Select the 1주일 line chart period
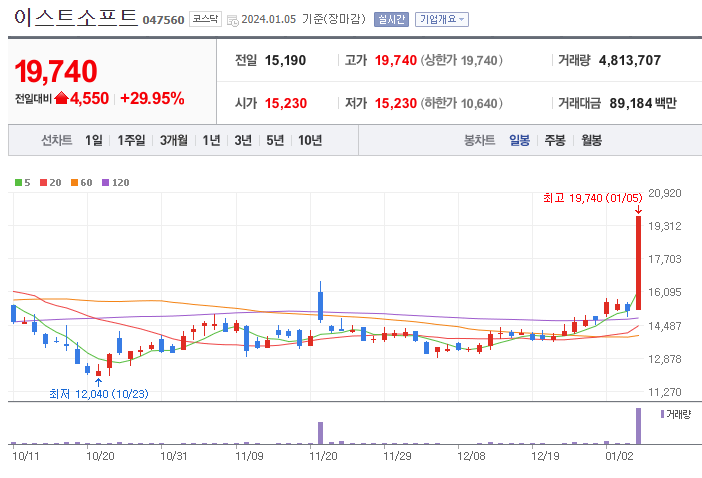Screen dimensions: 702x478 pyautogui.click(x=131, y=141)
